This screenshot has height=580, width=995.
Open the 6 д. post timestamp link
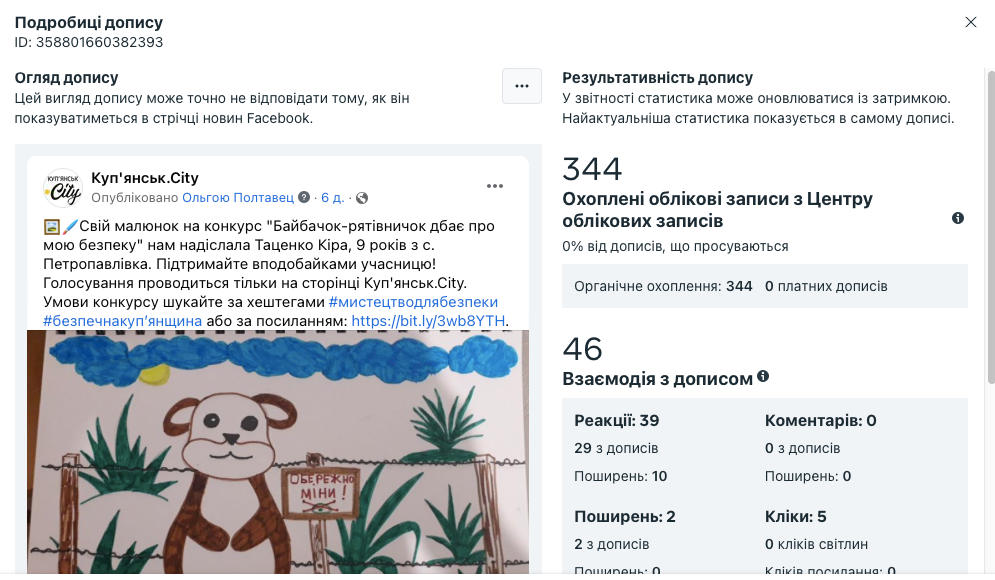(332, 197)
